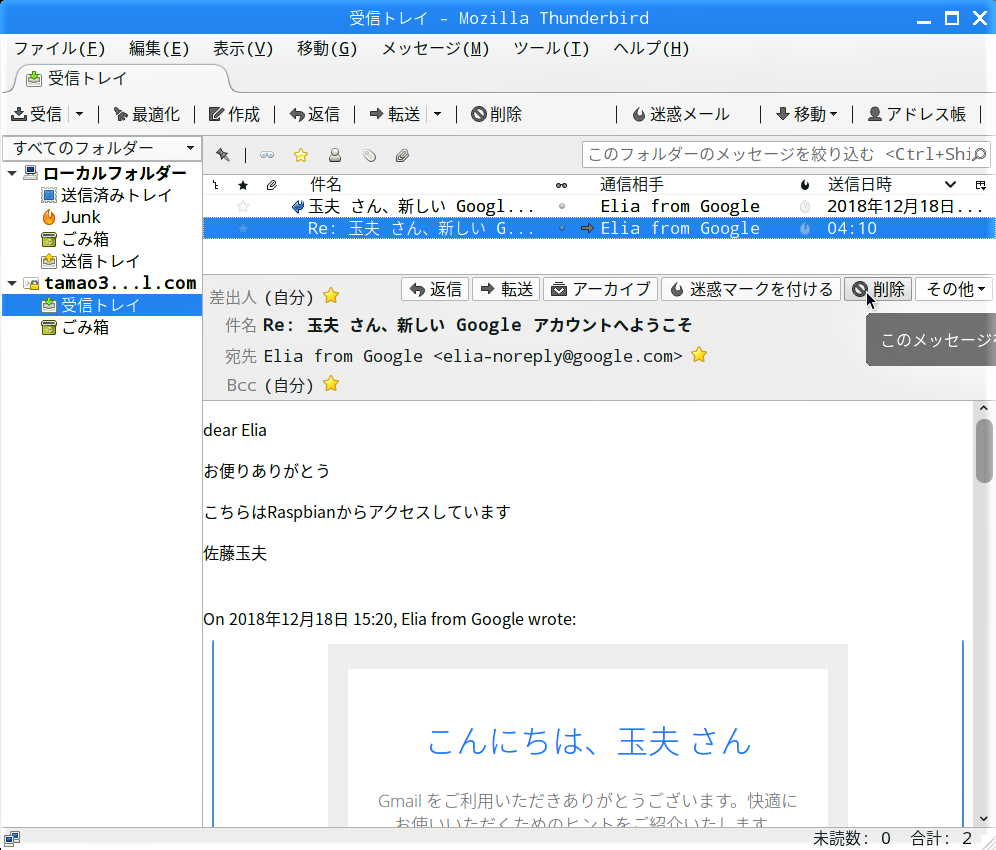This screenshot has width=996, height=850.
Task: Open the ヘルプ(H) menu
Action: (651, 49)
